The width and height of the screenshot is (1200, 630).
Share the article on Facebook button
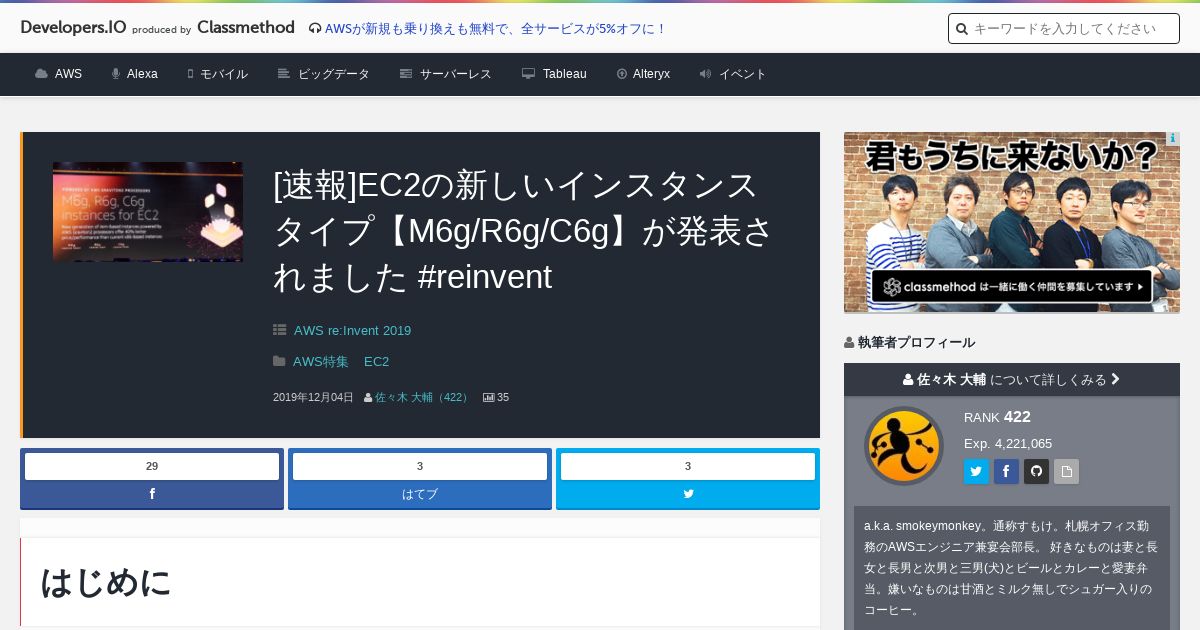click(x=152, y=494)
